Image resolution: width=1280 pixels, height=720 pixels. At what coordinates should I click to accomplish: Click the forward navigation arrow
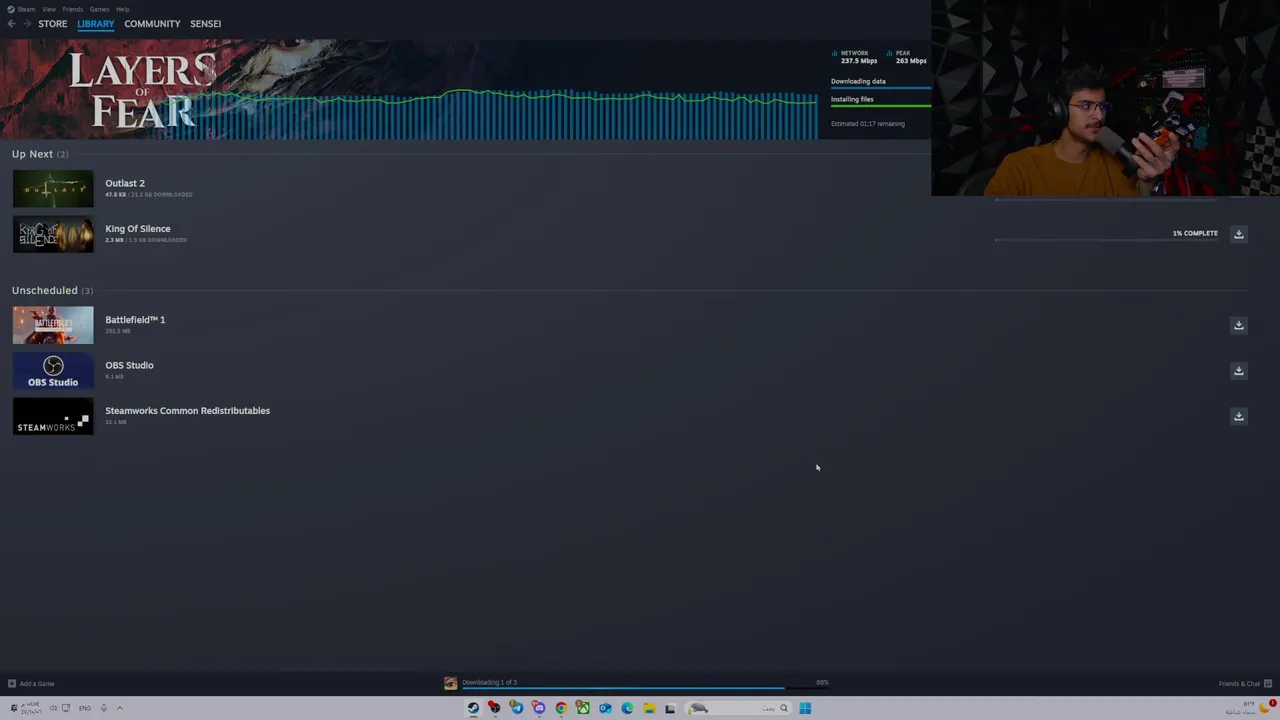27,24
